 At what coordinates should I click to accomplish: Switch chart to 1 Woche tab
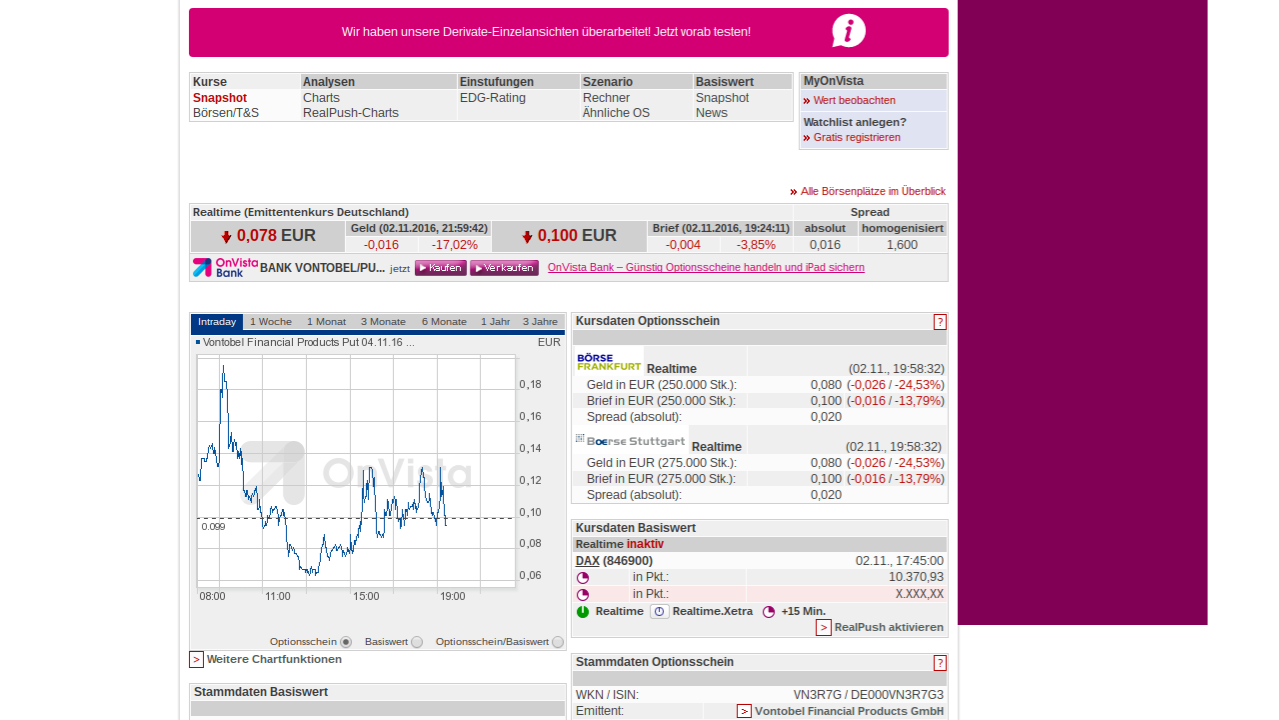(271, 322)
